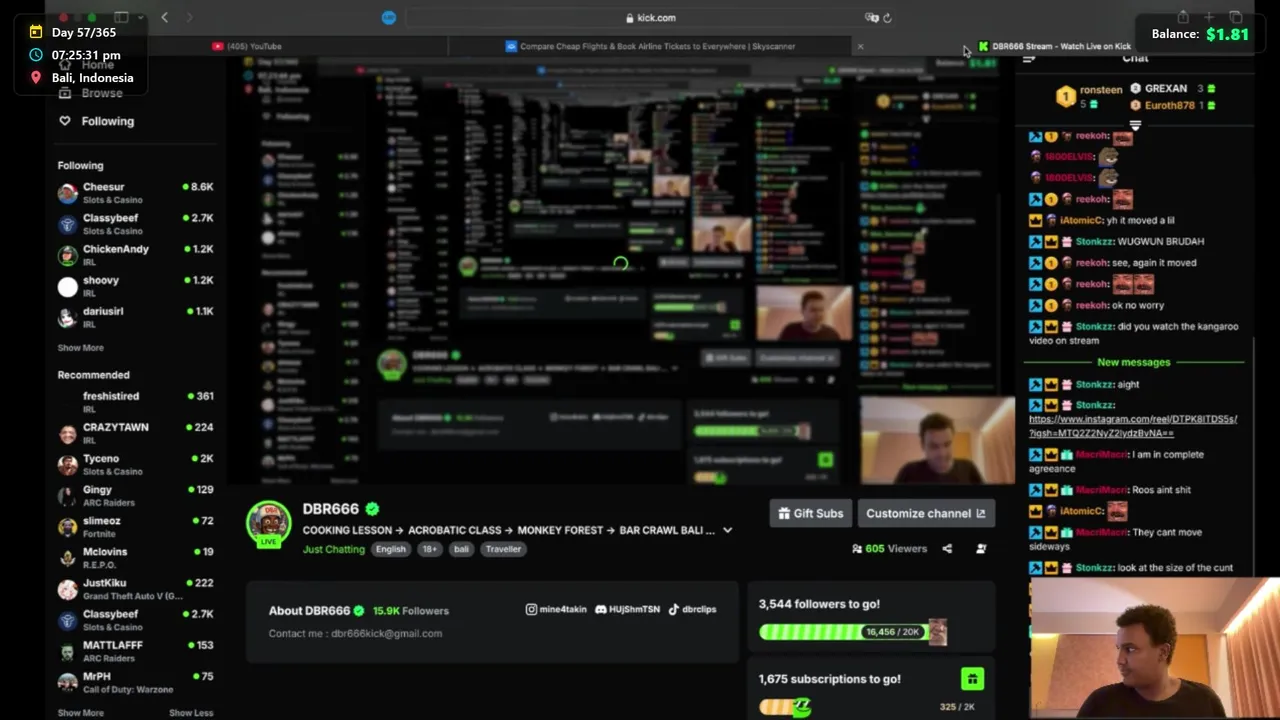
Task: Open Cheesur's channel from Following list
Action: pyautogui.click(x=135, y=193)
